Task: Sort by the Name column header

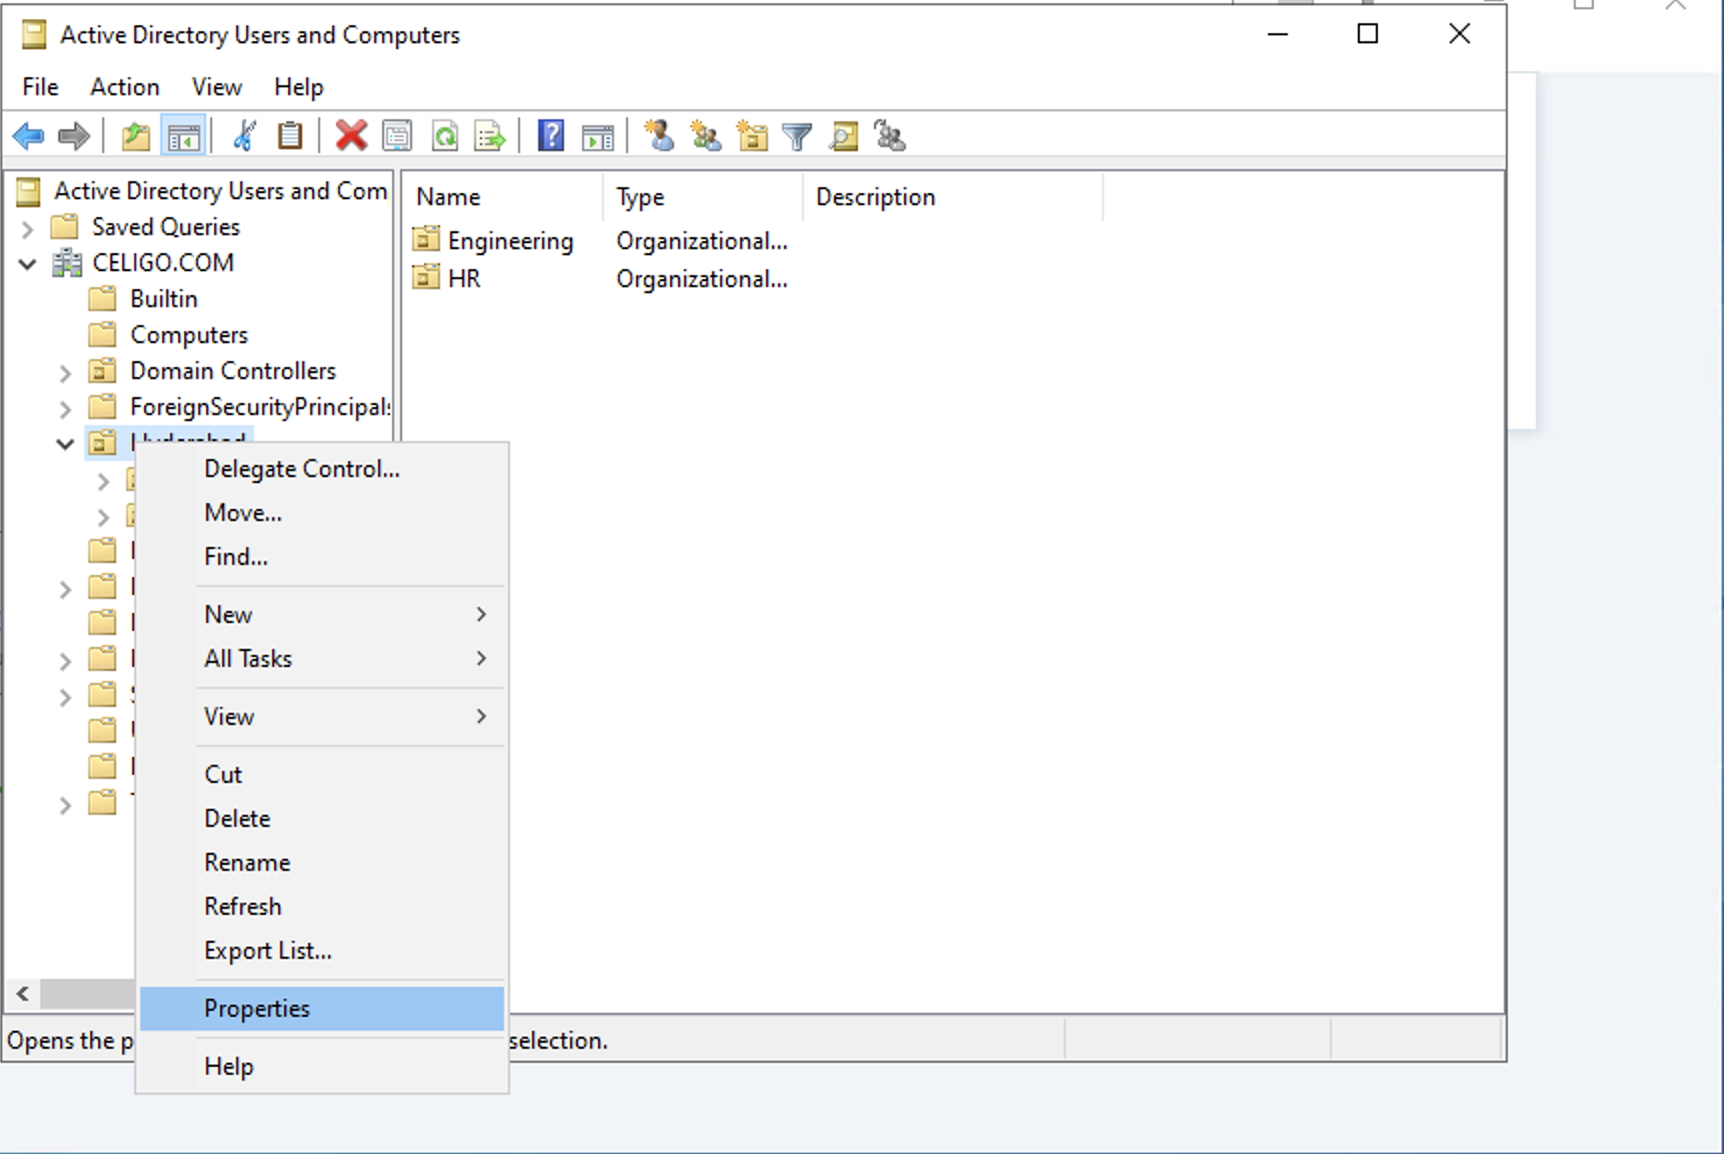Action: coord(504,197)
